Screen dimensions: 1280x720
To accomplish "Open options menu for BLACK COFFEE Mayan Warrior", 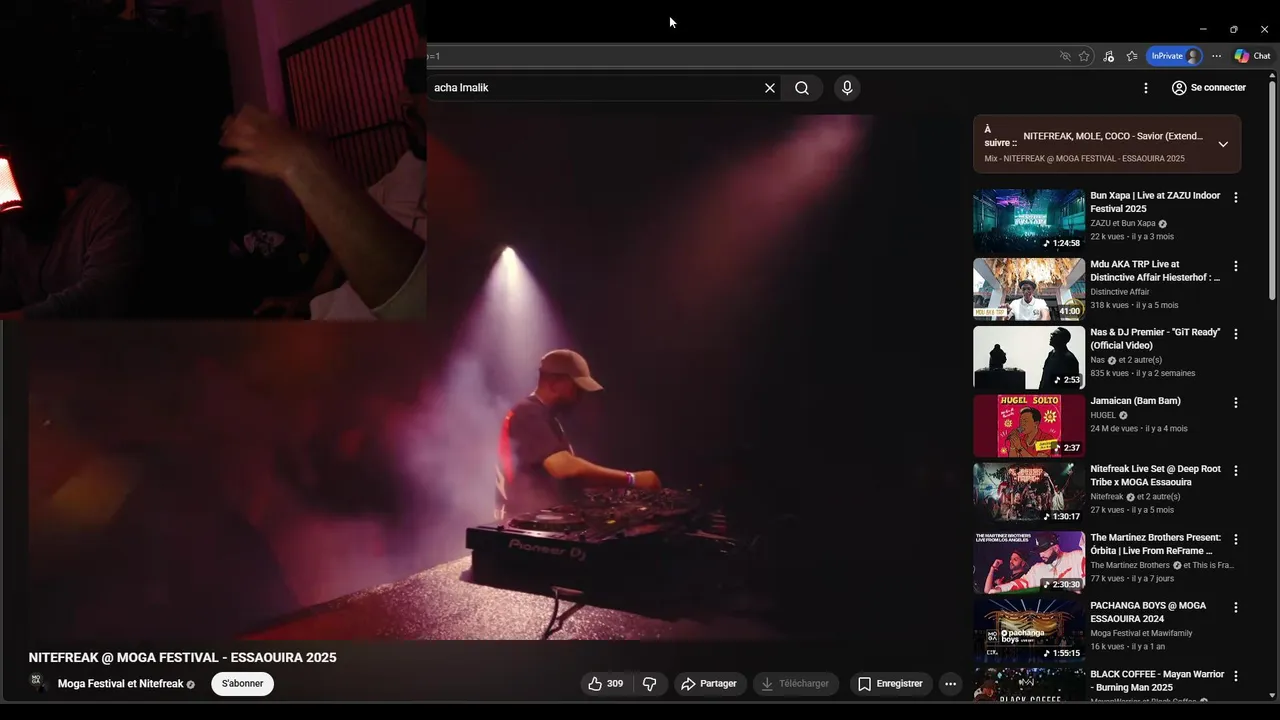I will click(1236, 676).
